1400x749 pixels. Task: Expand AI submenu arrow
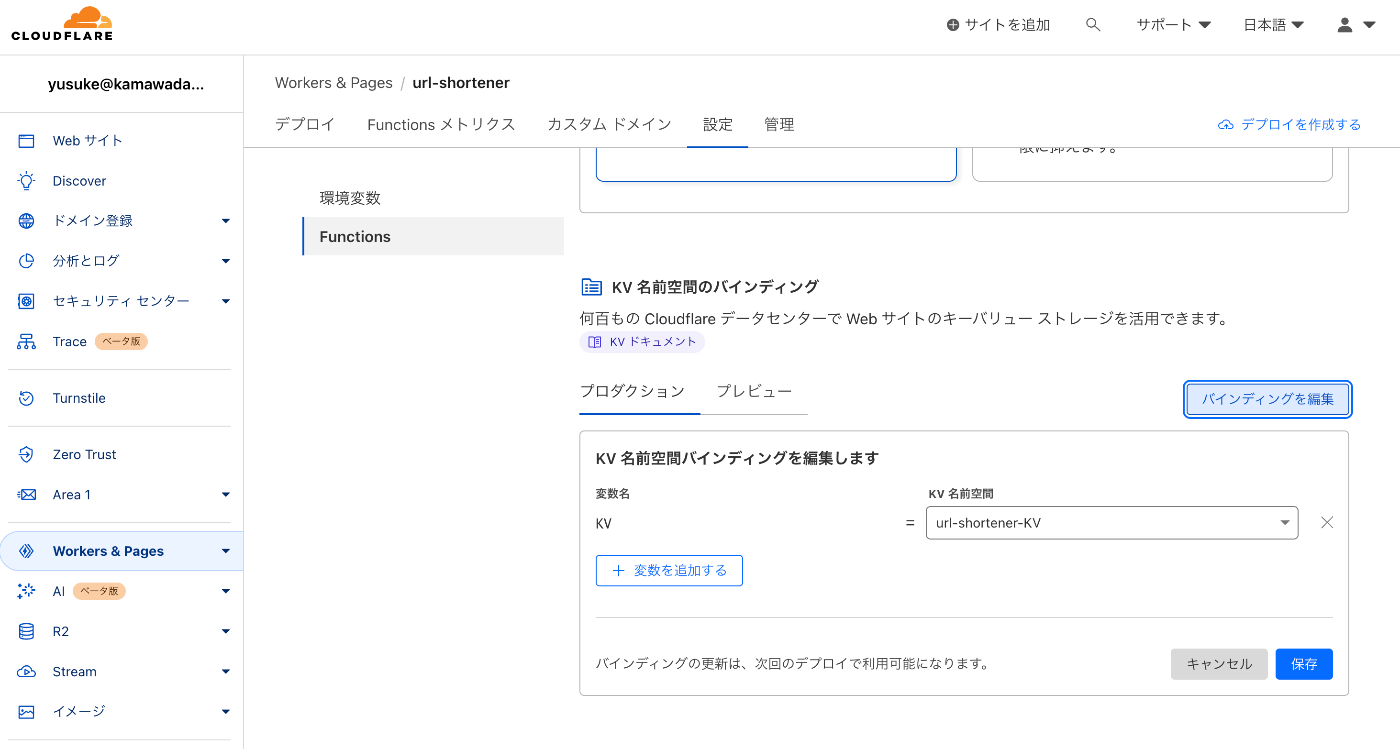click(x=225, y=591)
